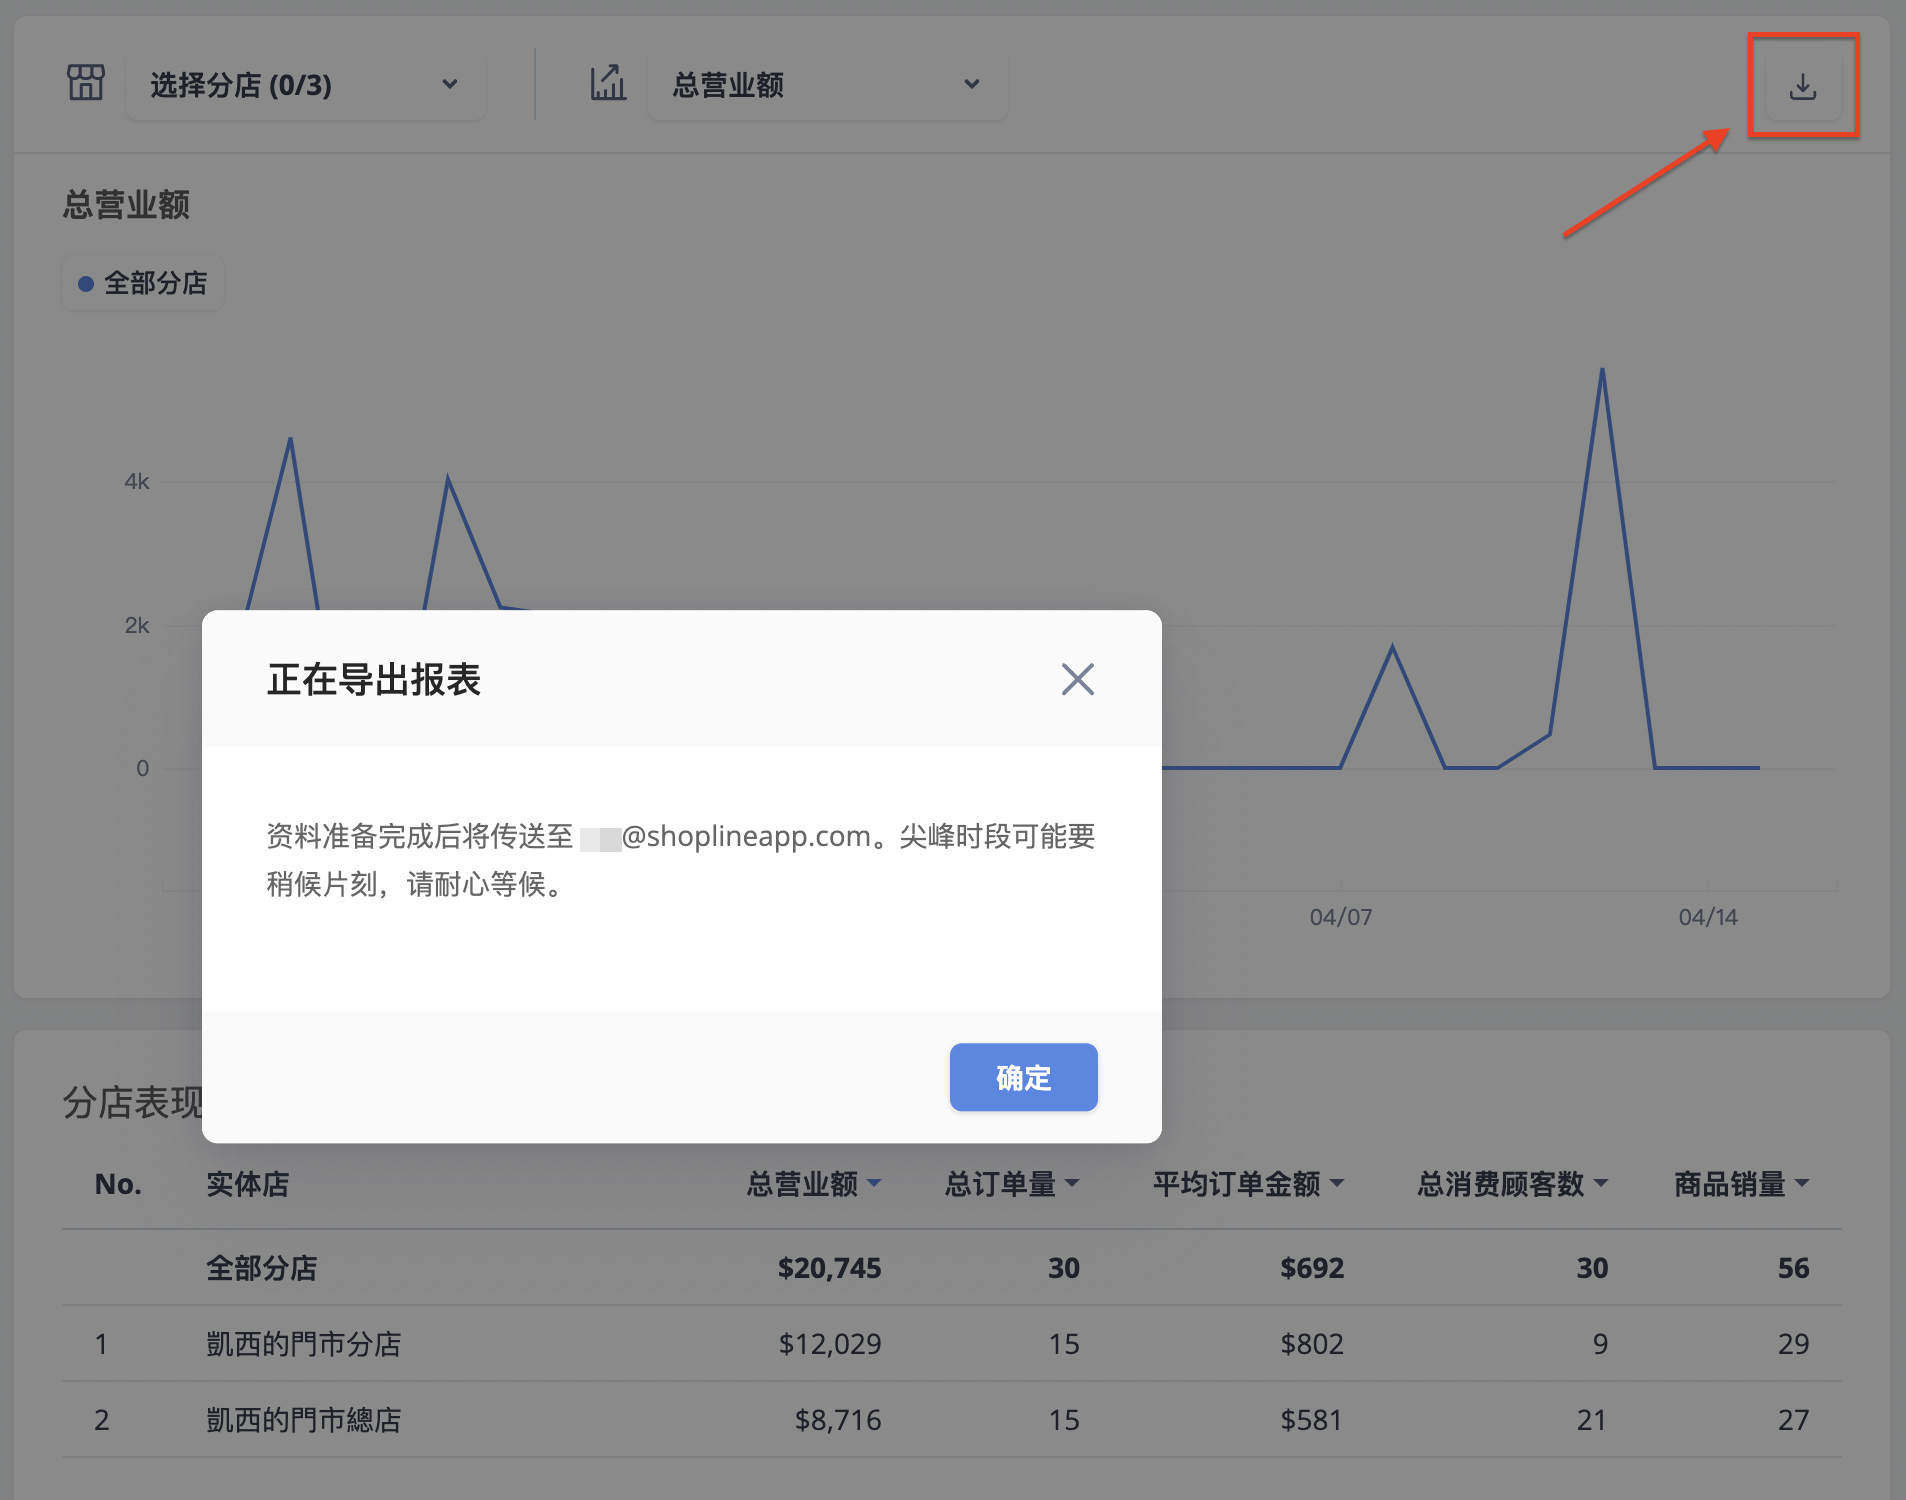Select the 全部分店 table row

(951, 1268)
